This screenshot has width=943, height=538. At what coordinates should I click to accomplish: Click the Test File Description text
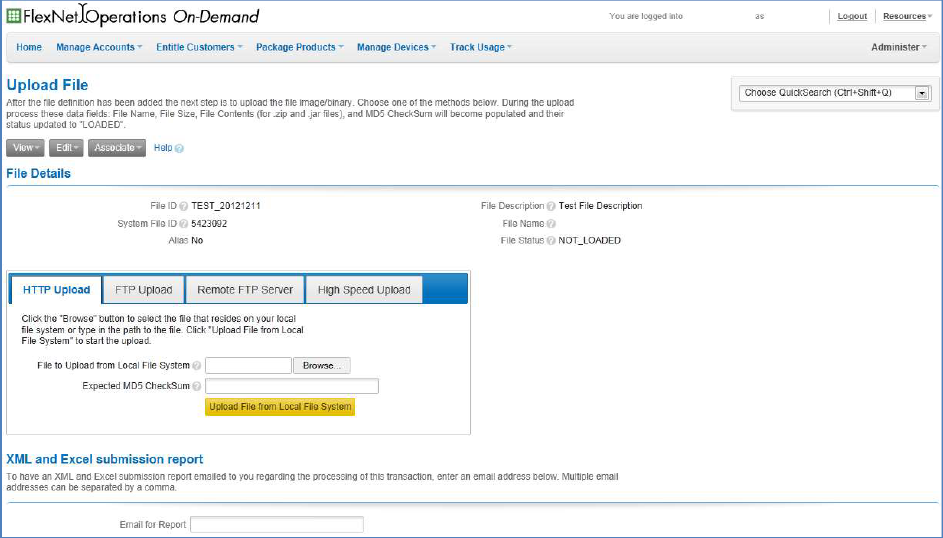(x=600, y=206)
